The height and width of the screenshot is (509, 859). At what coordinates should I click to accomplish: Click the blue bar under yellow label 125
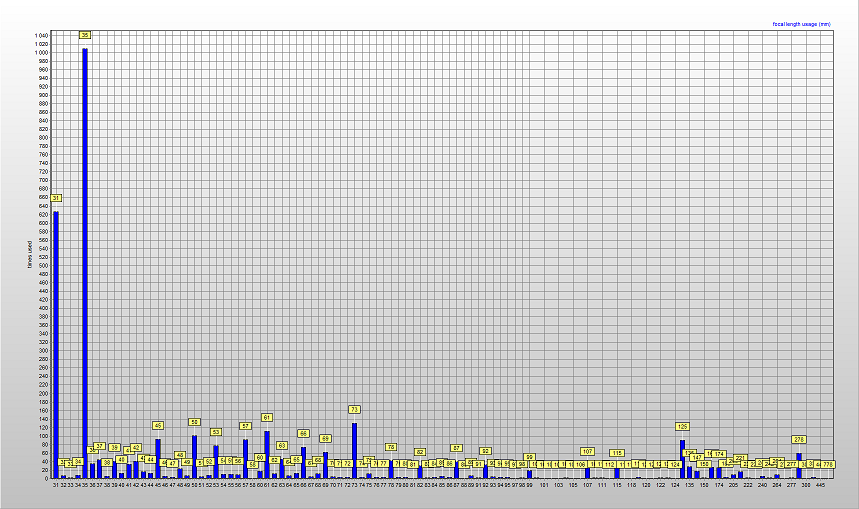tap(682, 459)
